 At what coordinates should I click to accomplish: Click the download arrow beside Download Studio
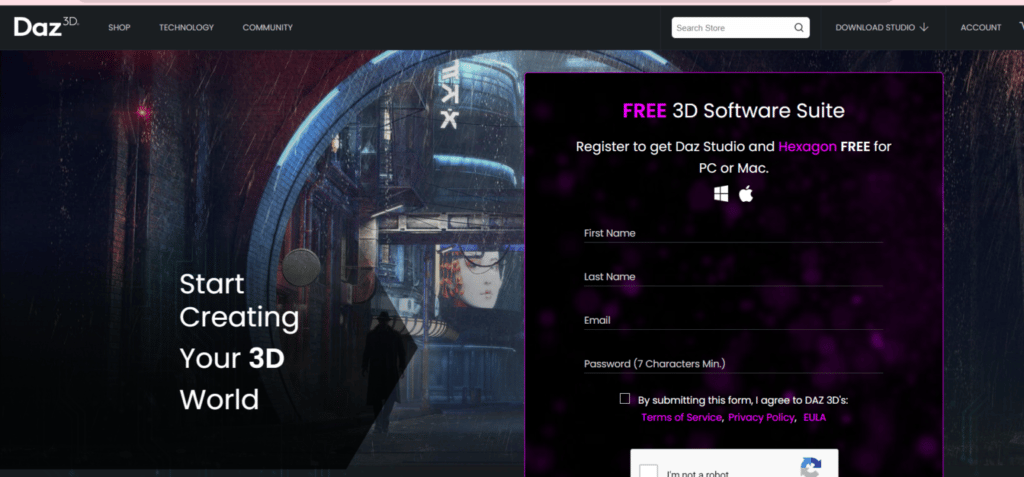[924, 27]
